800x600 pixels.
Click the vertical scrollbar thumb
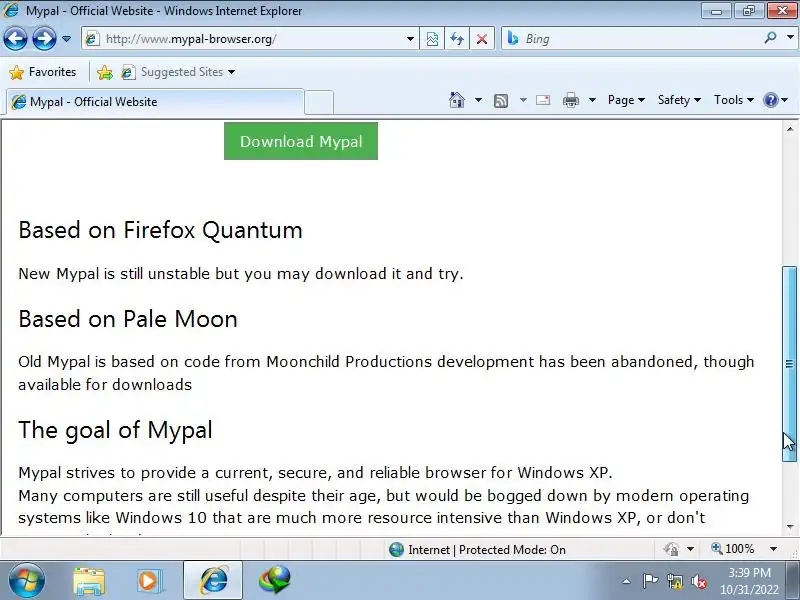point(789,363)
